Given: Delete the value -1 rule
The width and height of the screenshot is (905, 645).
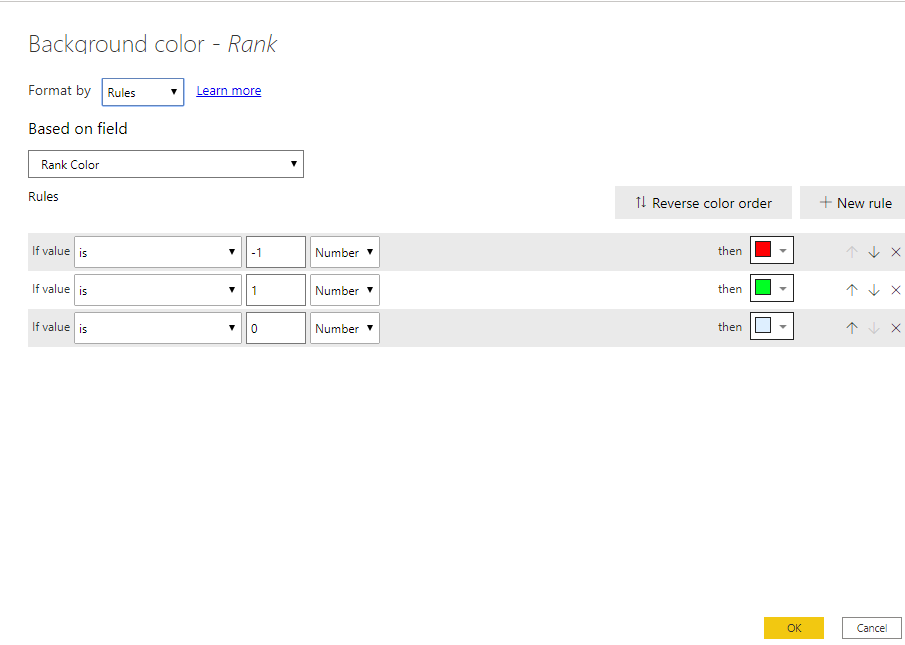Looking at the screenshot, I should coord(896,252).
